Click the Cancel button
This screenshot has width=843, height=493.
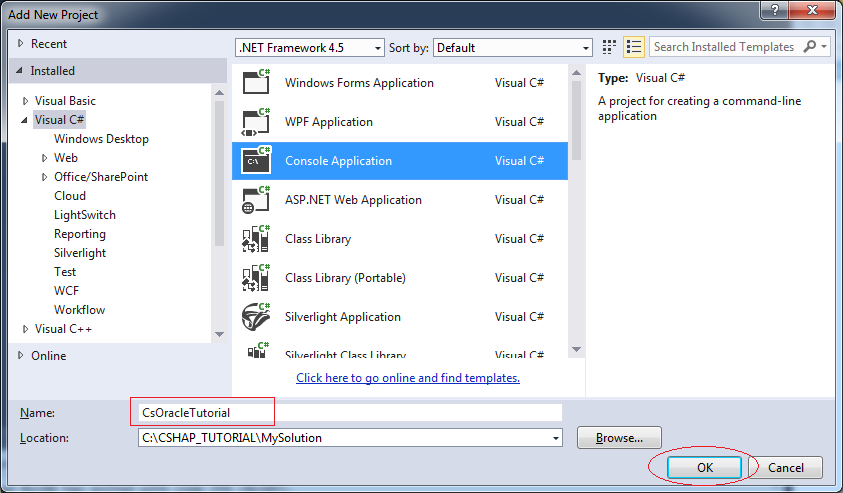785,468
